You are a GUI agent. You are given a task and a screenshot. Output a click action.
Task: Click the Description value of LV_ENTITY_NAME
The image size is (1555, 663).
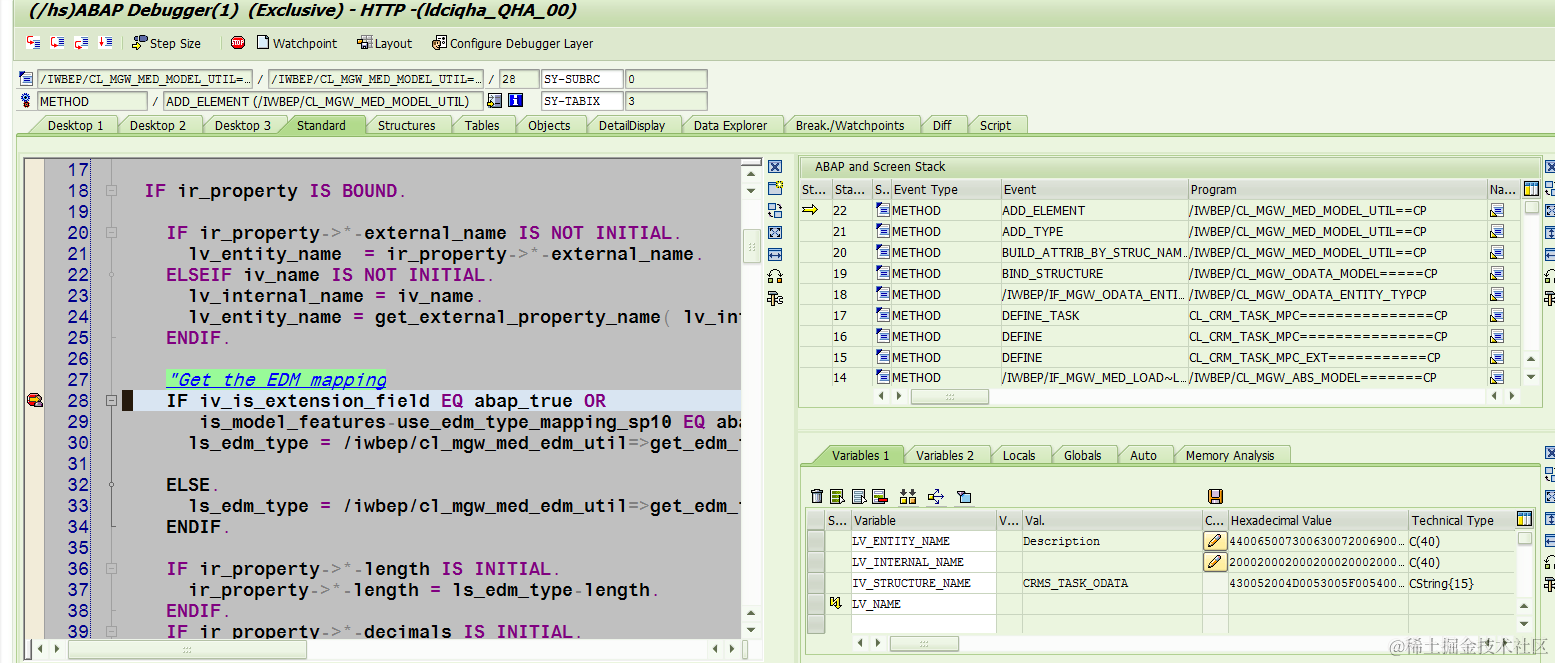1061,541
